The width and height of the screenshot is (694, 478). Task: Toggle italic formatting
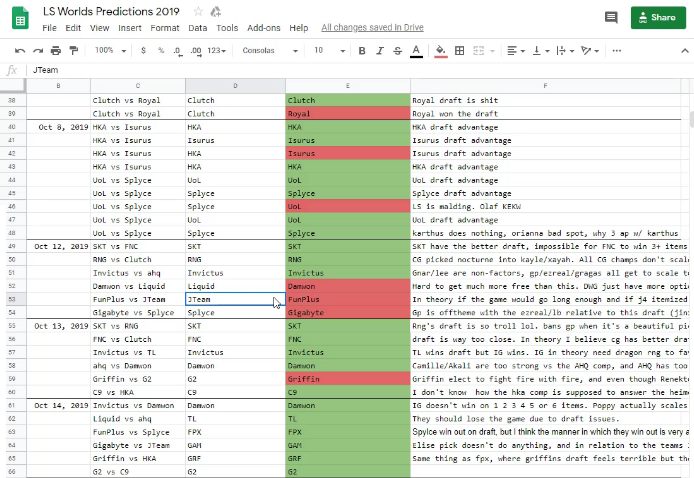[x=380, y=51]
